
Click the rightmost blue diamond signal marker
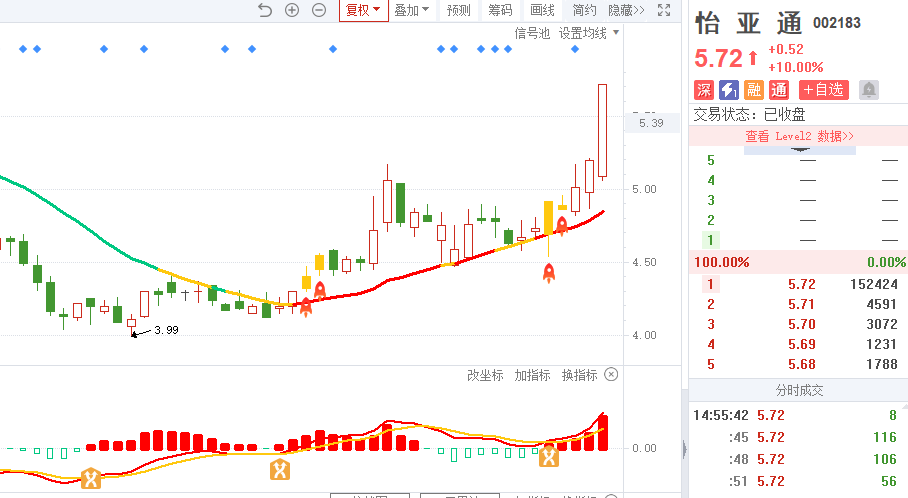pos(575,49)
